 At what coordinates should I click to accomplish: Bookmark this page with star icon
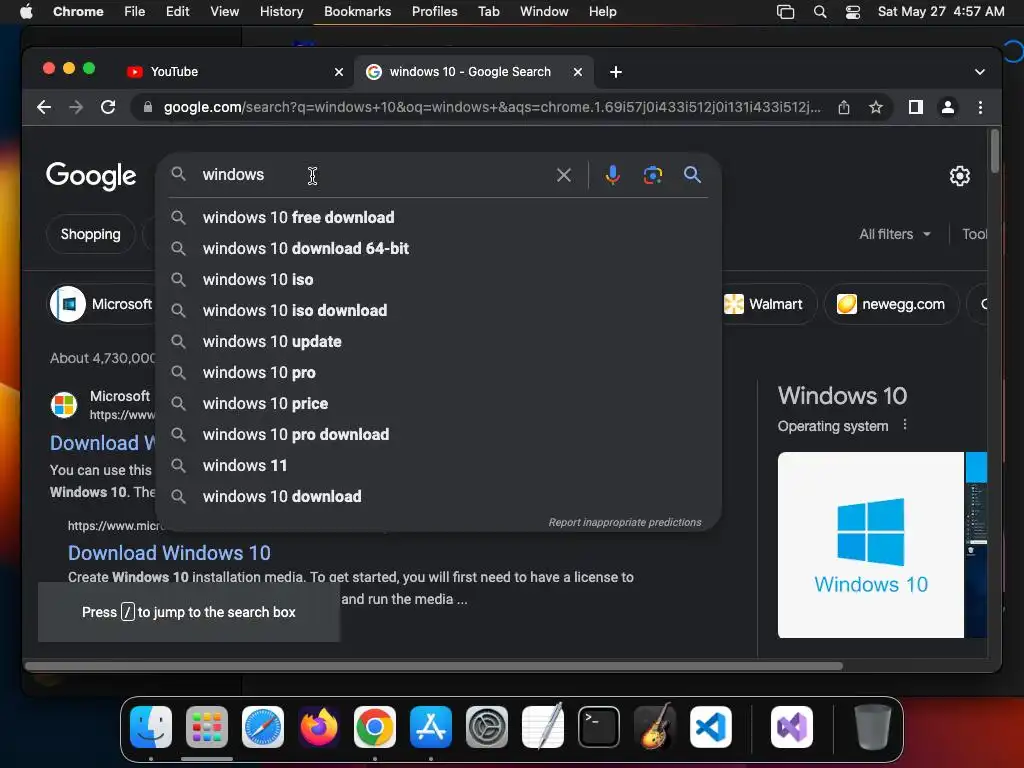[876, 107]
